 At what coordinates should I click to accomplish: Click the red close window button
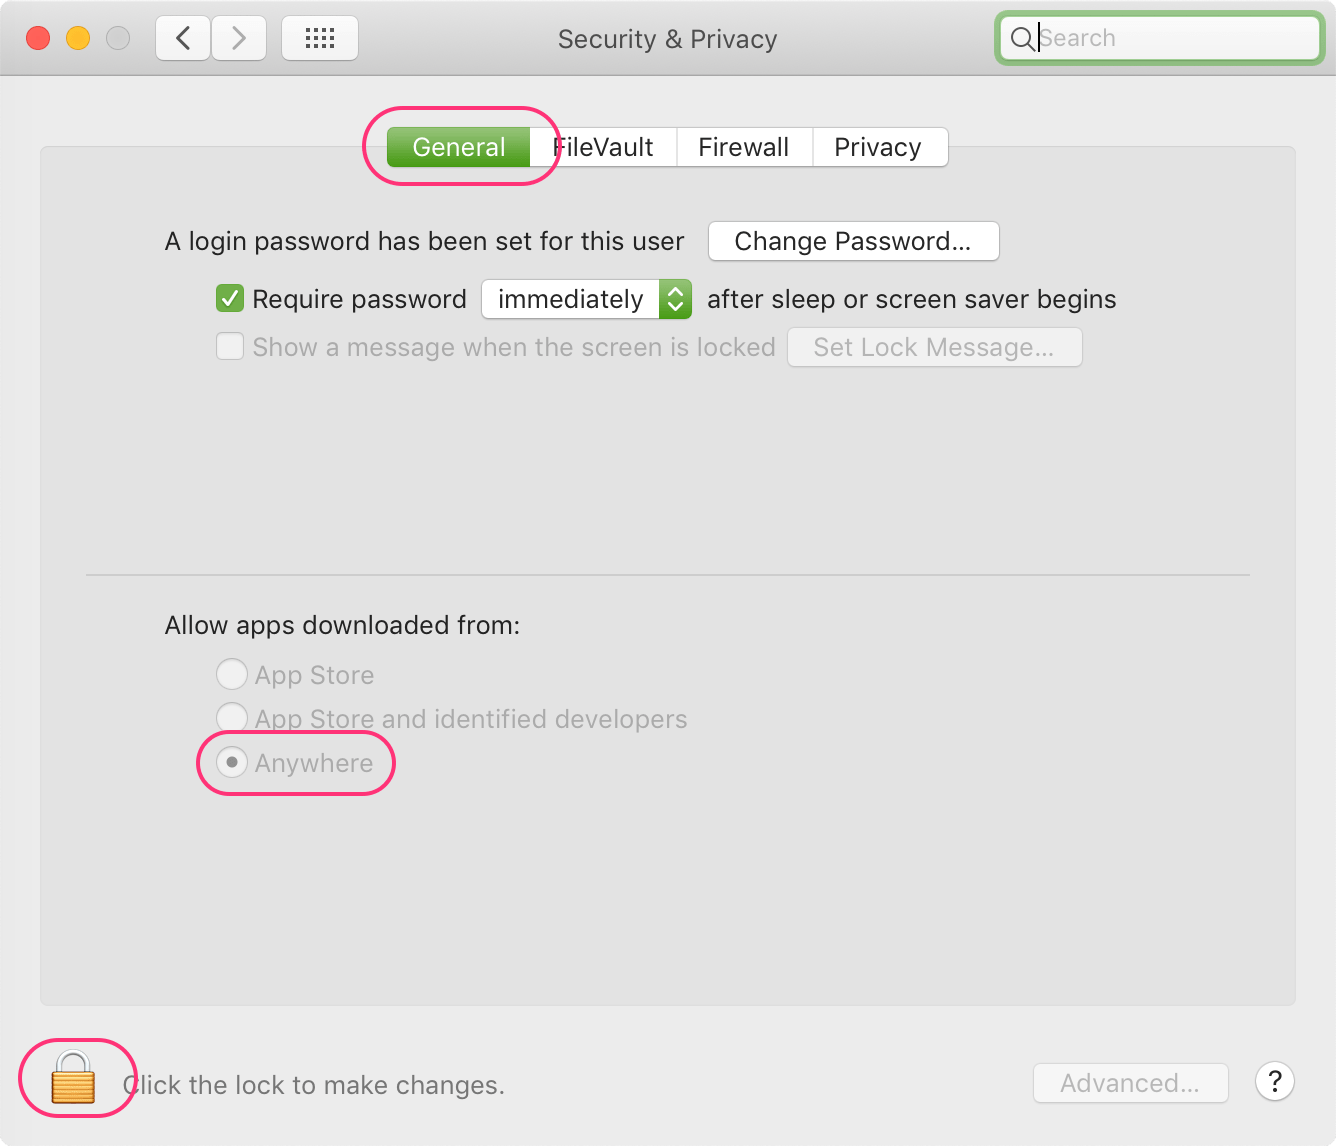[38, 38]
